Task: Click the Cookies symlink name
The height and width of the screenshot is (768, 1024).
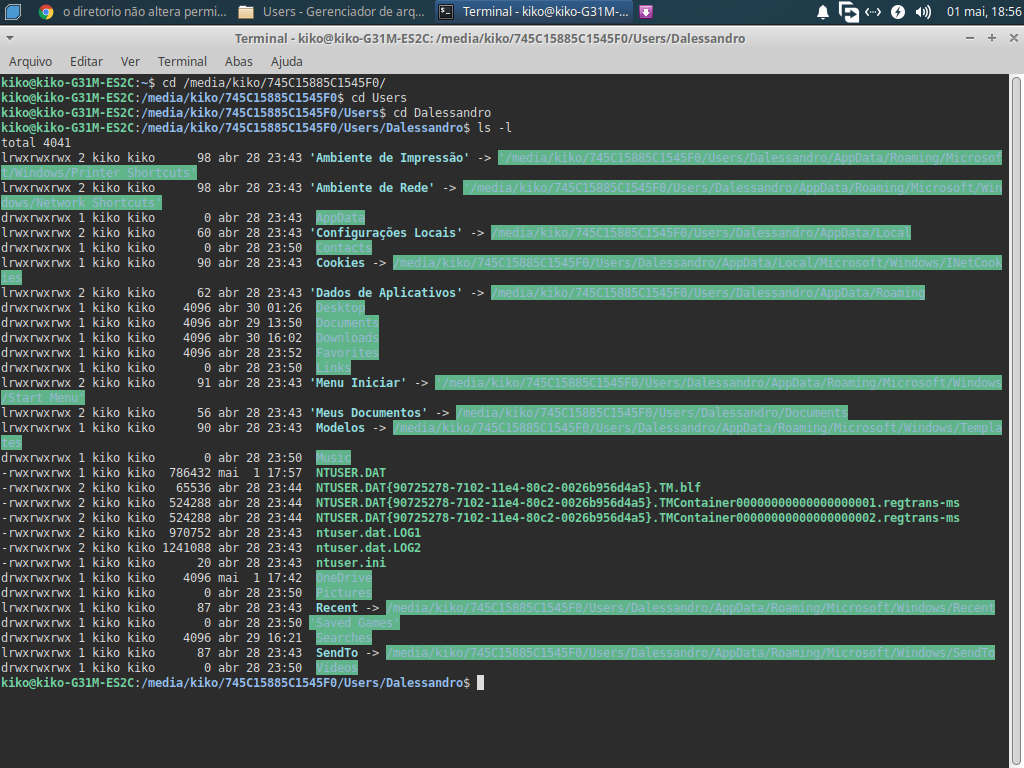Action: pyautogui.click(x=340, y=263)
